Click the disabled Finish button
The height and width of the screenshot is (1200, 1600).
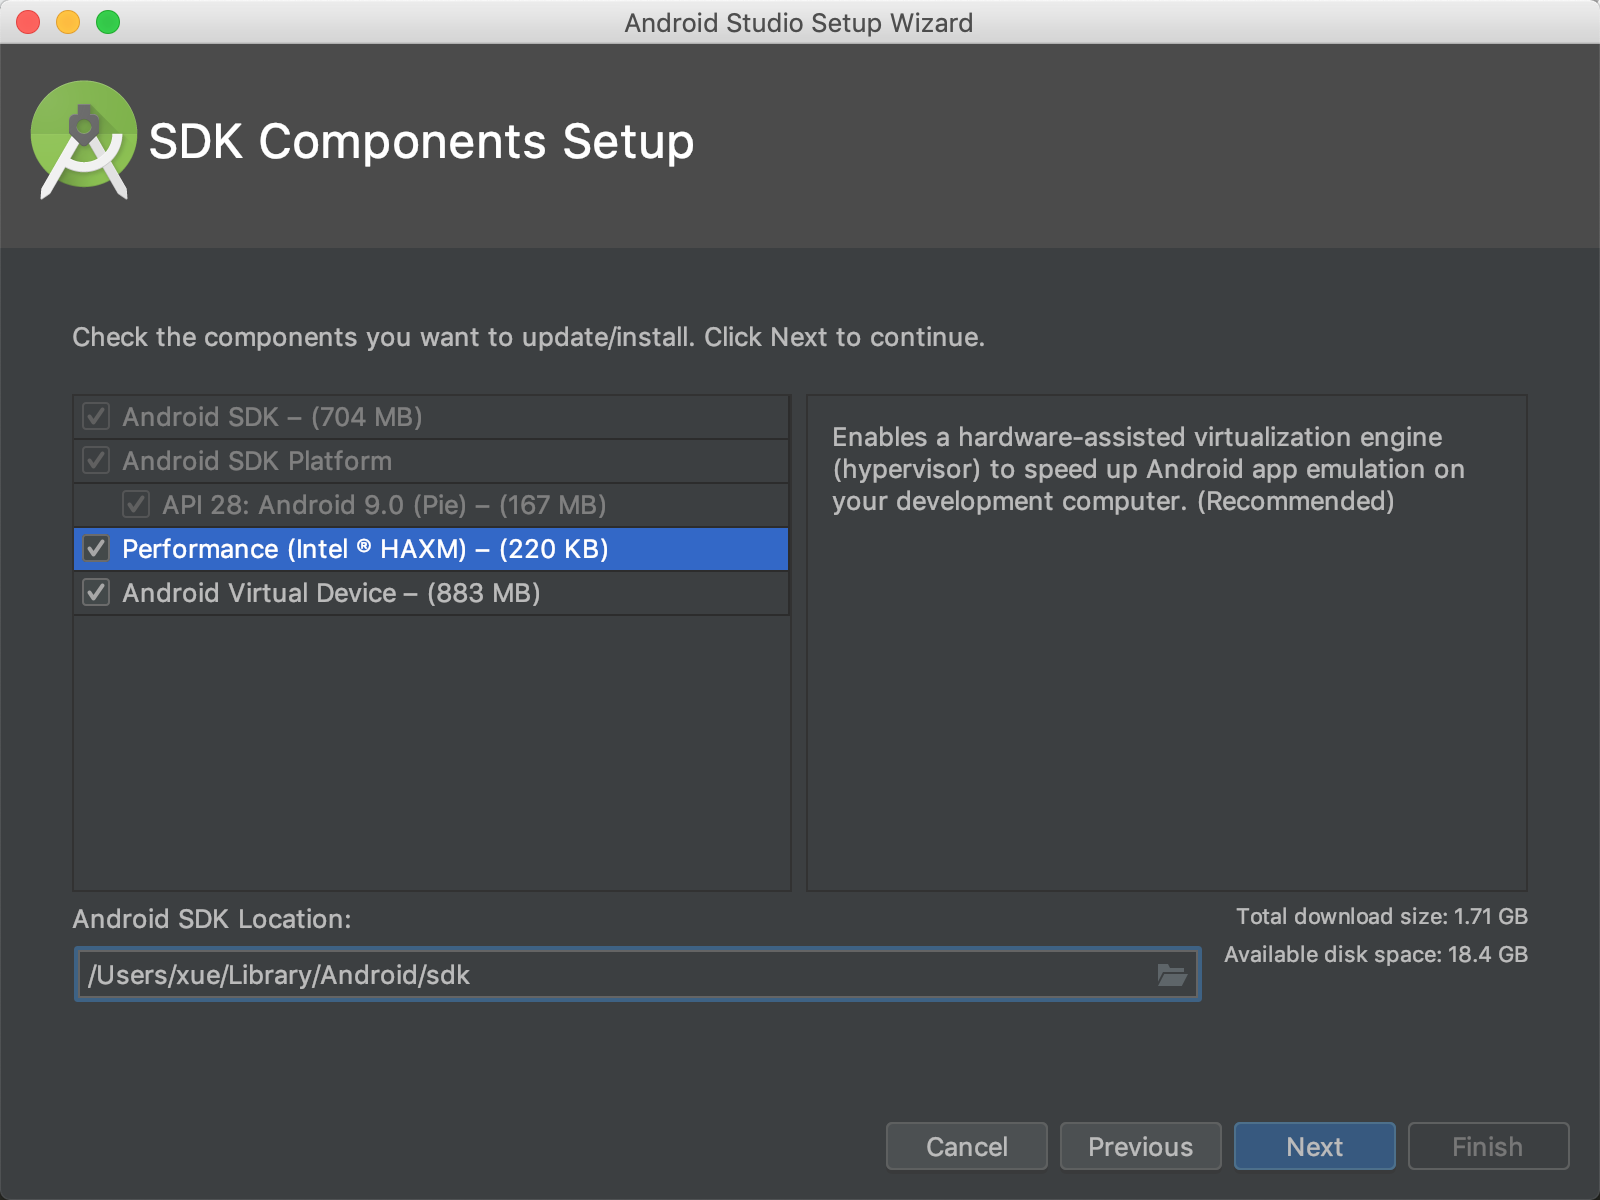1487,1146
